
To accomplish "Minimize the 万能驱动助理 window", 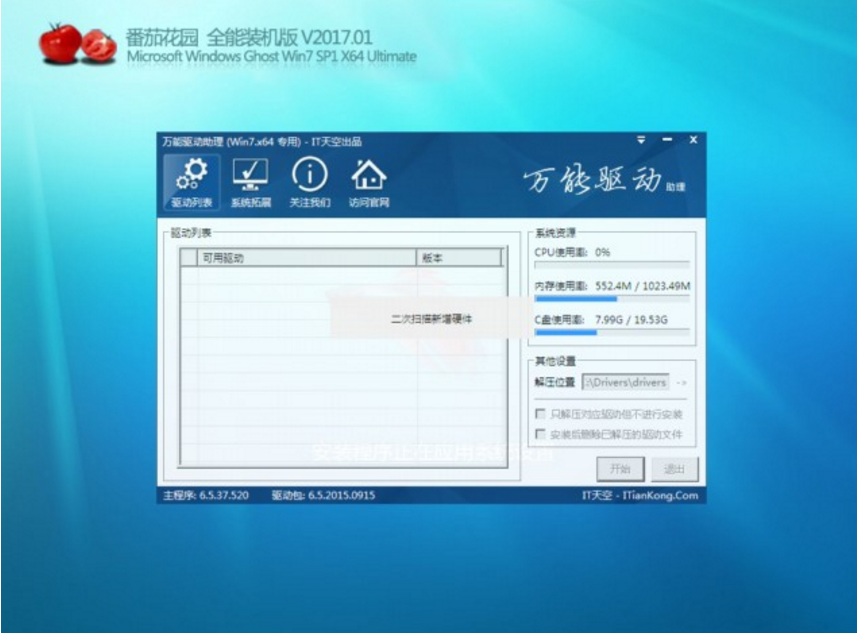I will pos(667,140).
